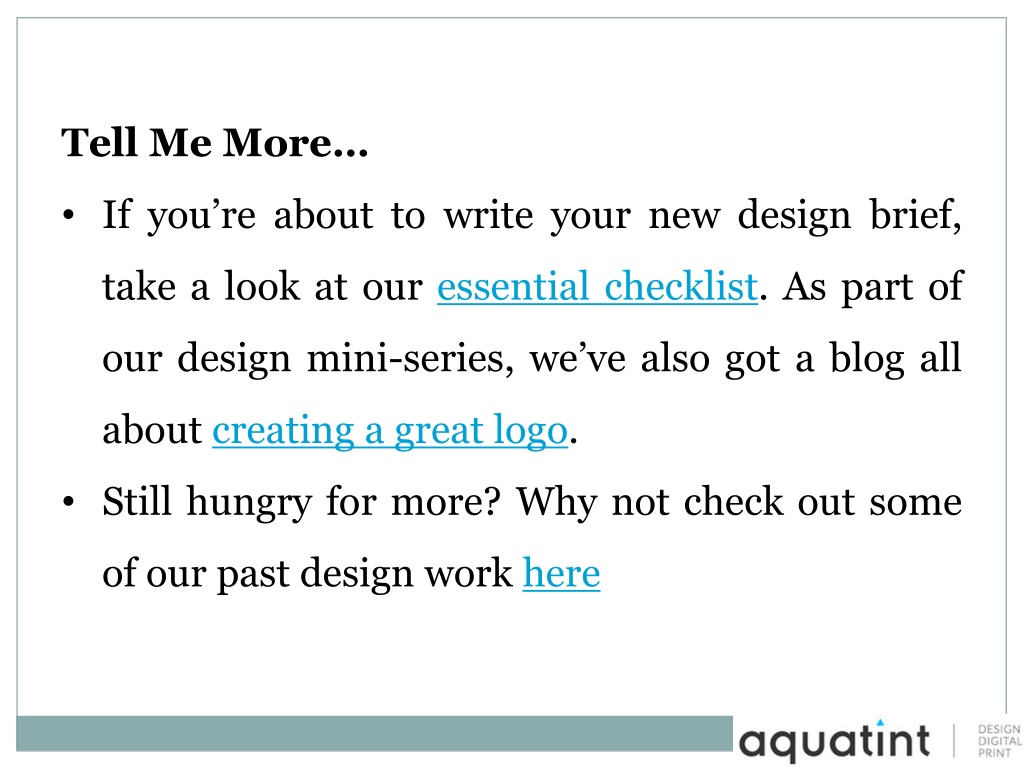
Task: Click the 'Still hungry for more?' sentence
Action: coord(301,503)
